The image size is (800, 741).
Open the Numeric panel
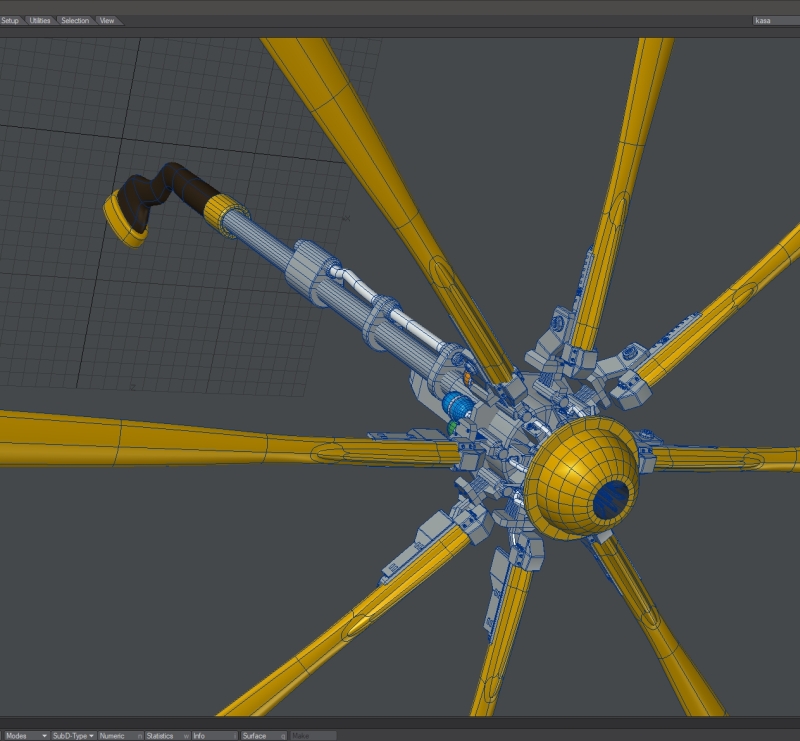119,735
